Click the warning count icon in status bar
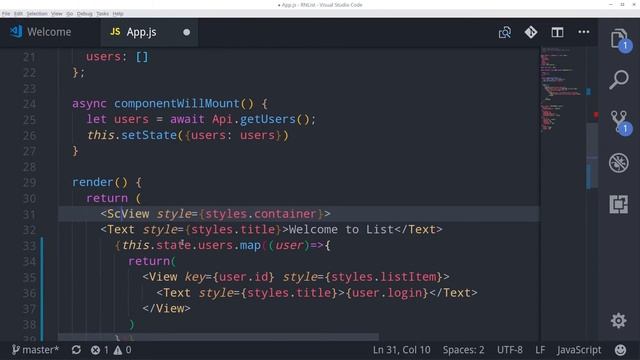 (118, 350)
